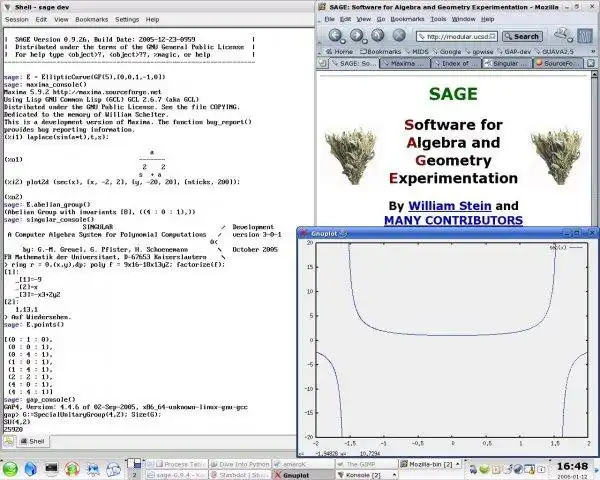Switch to the SAGE: So... tab

pyautogui.click(x=354, y=63)
